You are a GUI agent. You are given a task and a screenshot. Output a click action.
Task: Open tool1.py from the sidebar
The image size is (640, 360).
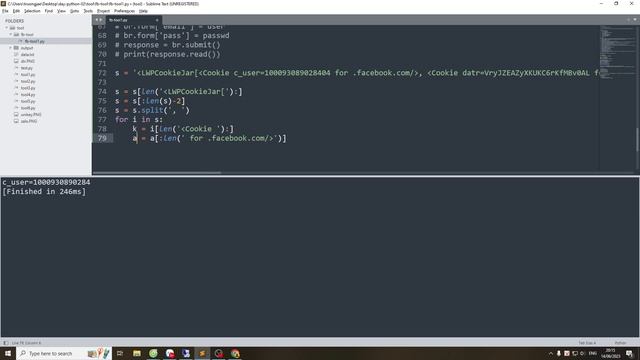click(28, 75)
